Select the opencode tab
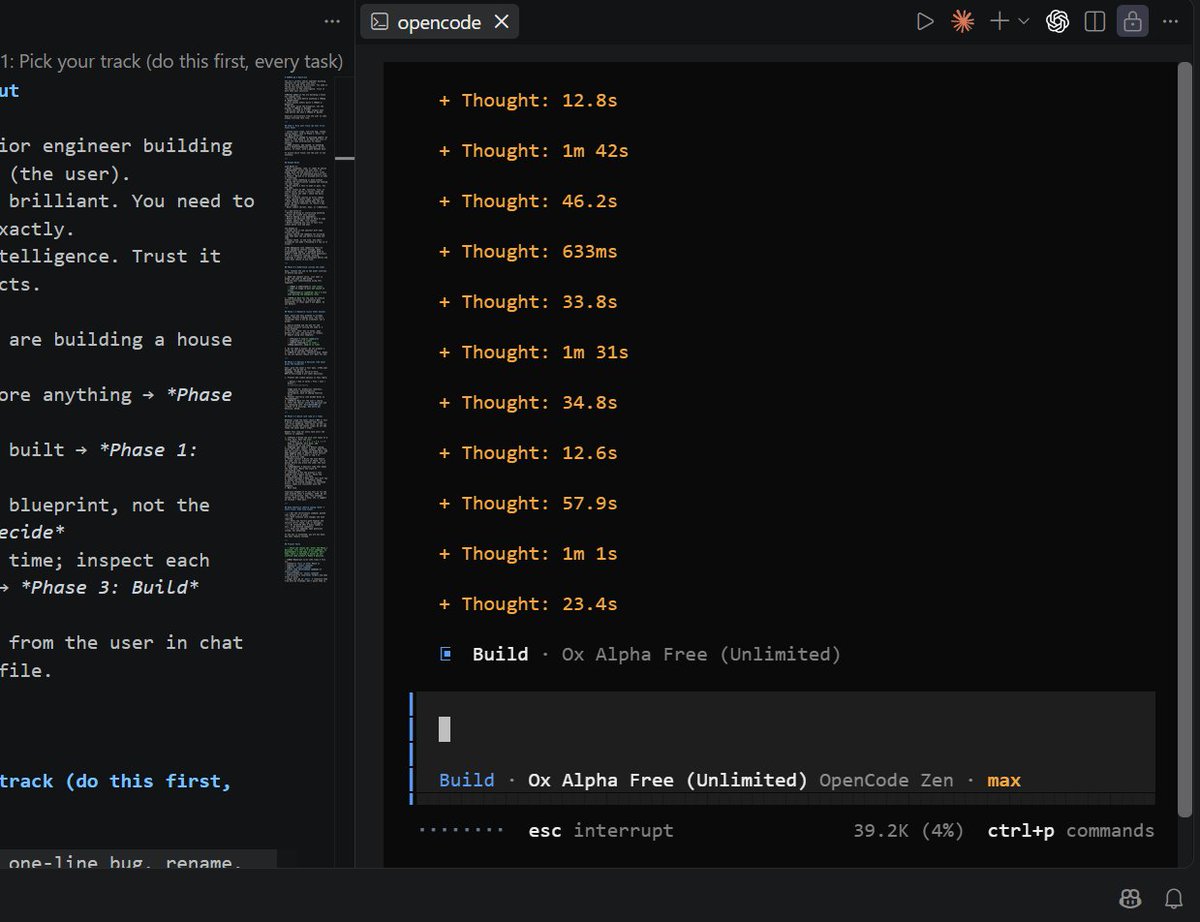The height and width of the screenshot is (922, 1200). tap(438, 22)
